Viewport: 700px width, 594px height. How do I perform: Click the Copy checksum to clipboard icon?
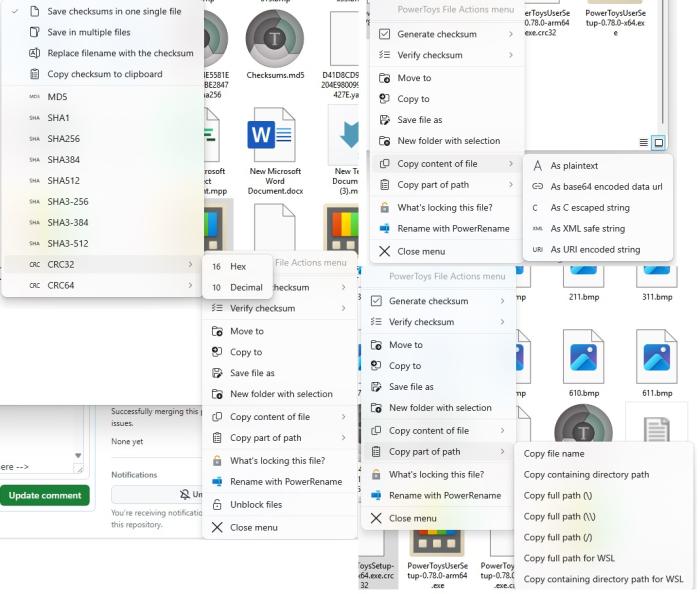point(34,74)
